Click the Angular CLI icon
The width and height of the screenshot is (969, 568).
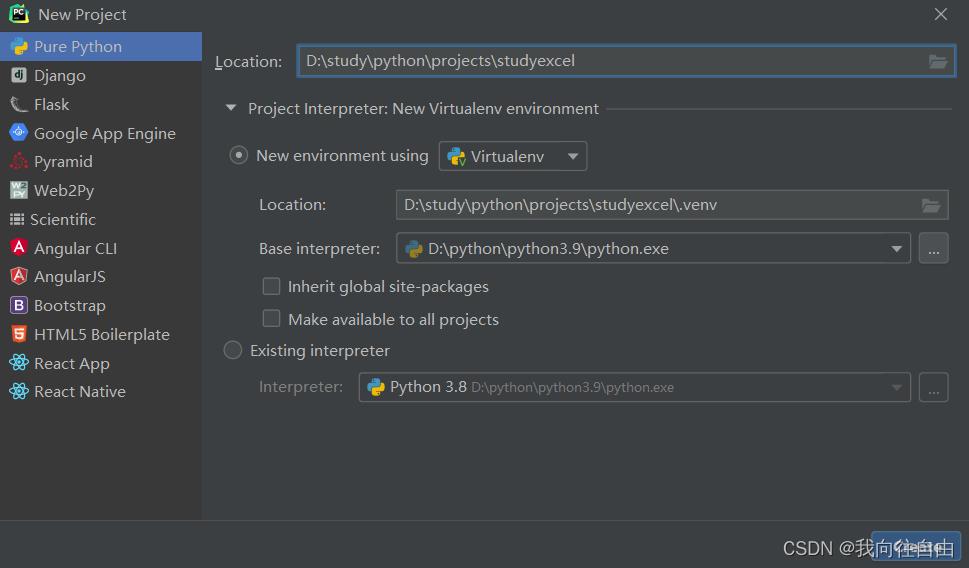click(18, 248)
